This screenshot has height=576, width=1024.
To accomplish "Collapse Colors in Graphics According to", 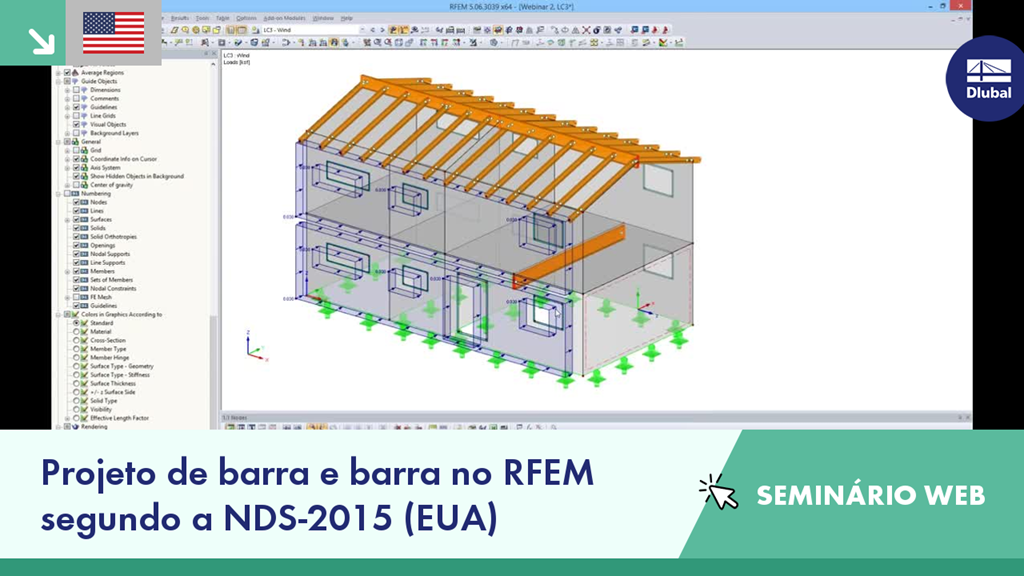I will tap(59, 314).
